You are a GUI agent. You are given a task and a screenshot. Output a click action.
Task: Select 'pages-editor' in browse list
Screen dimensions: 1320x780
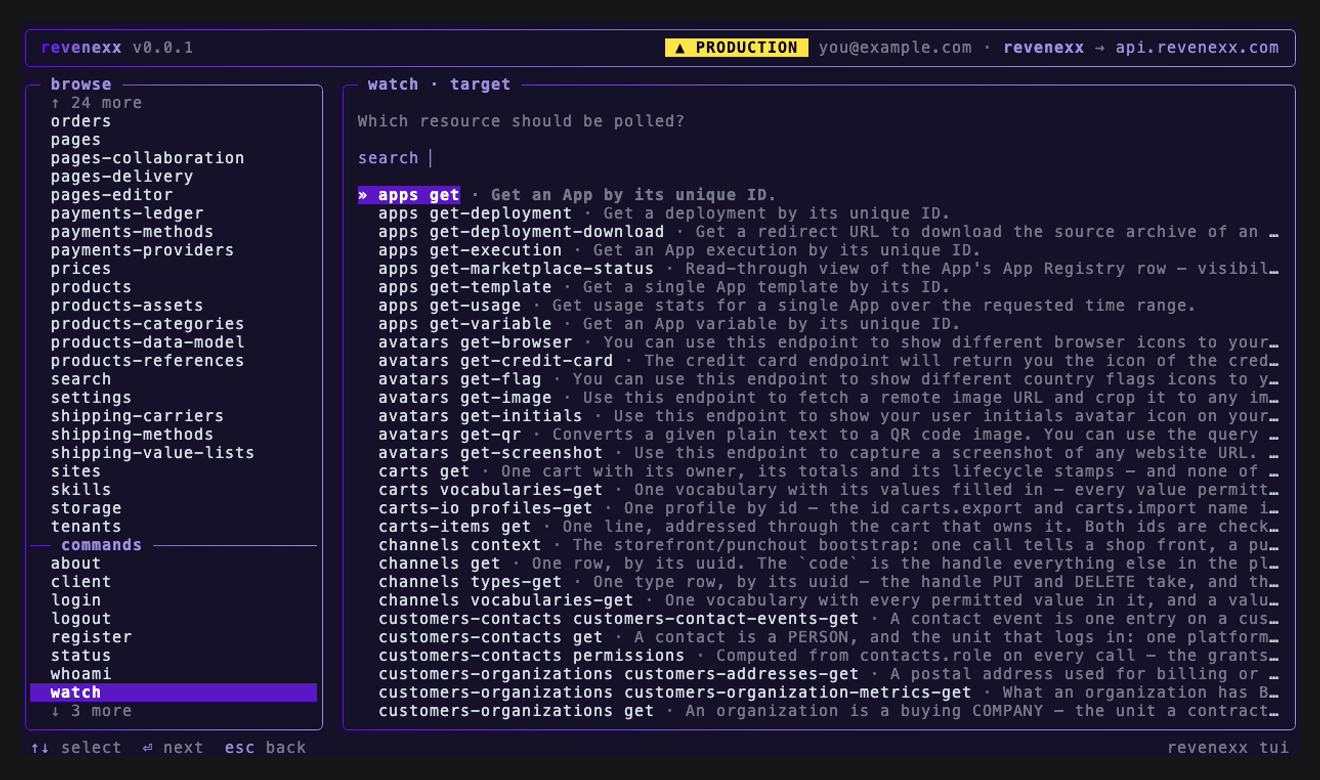112,195
